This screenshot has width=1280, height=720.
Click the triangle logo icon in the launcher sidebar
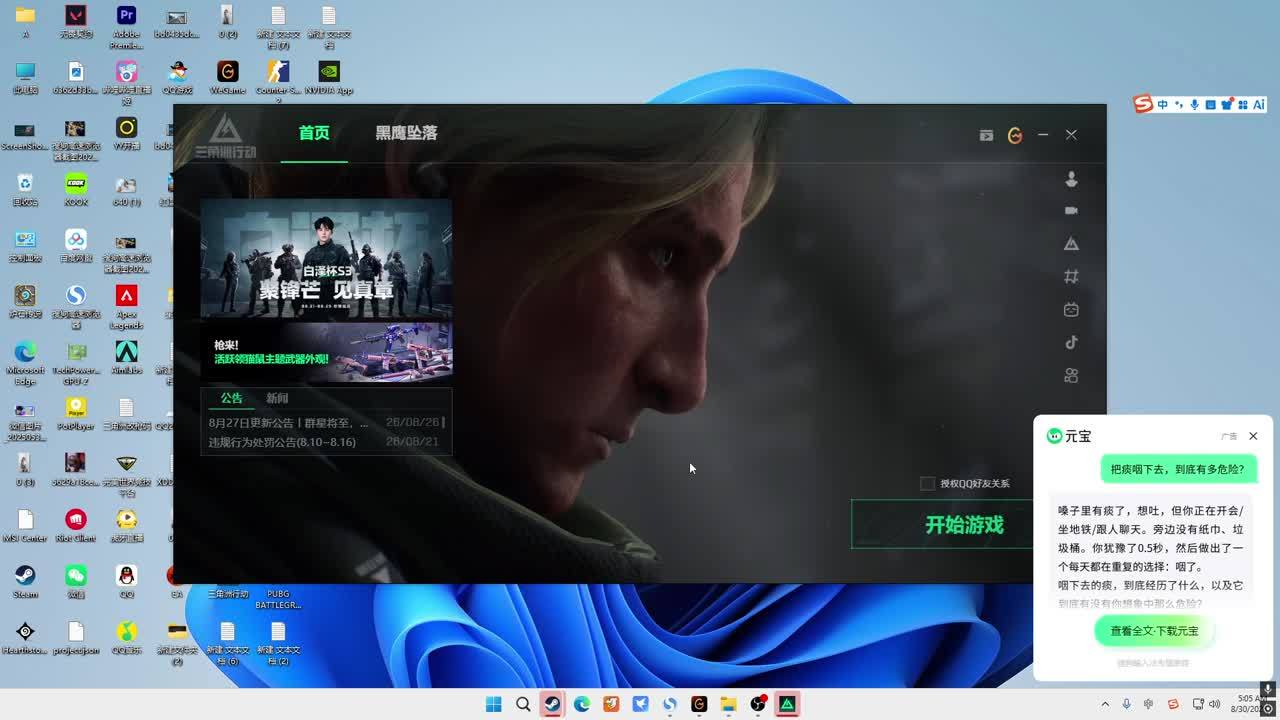point(1071,244)
